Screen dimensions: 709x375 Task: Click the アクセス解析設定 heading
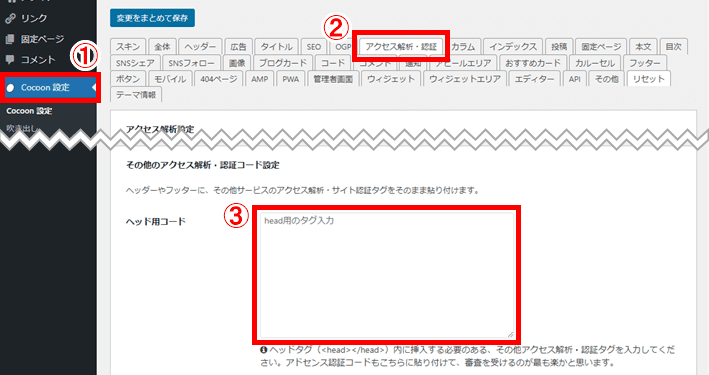[160, 129]
